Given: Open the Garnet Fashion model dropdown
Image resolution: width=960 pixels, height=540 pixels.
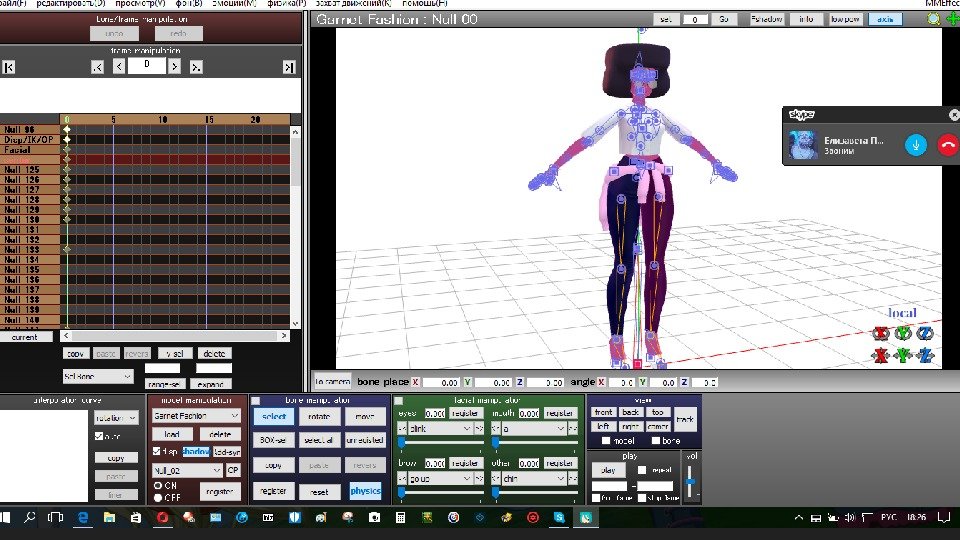Looking at the screenshot, I should pos(196,416).
